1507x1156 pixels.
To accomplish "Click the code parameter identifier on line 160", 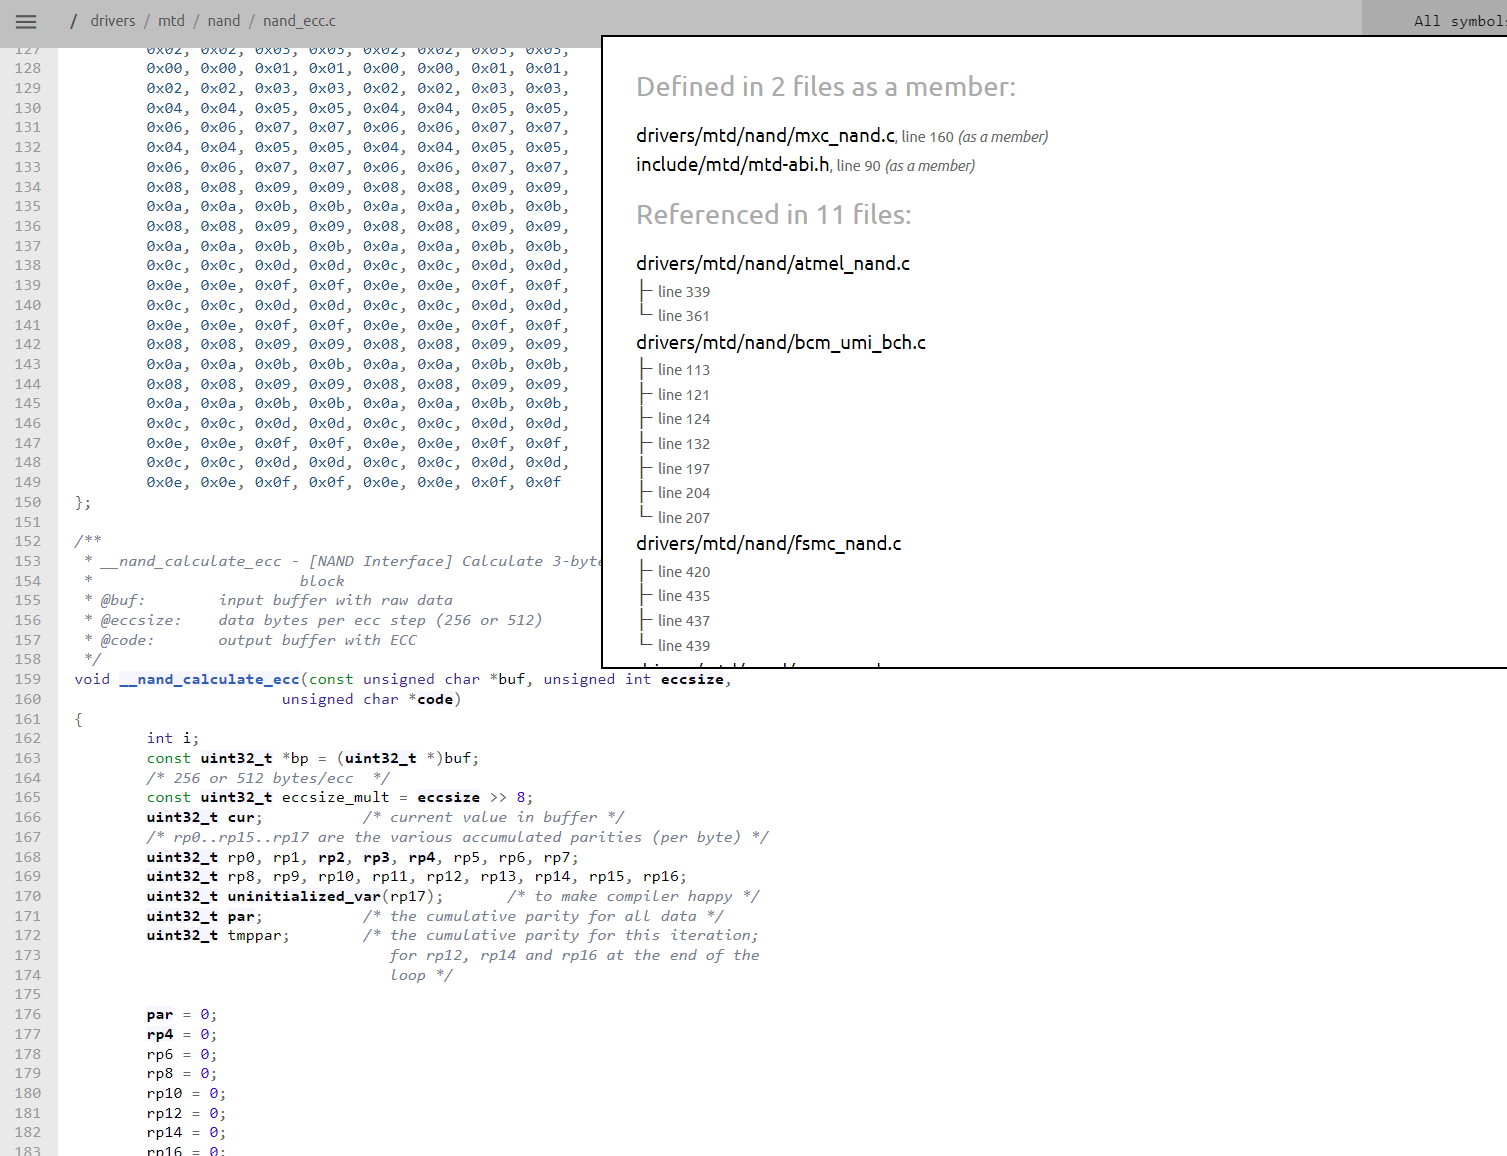I will pyautogui.click(x=435, y=699).
